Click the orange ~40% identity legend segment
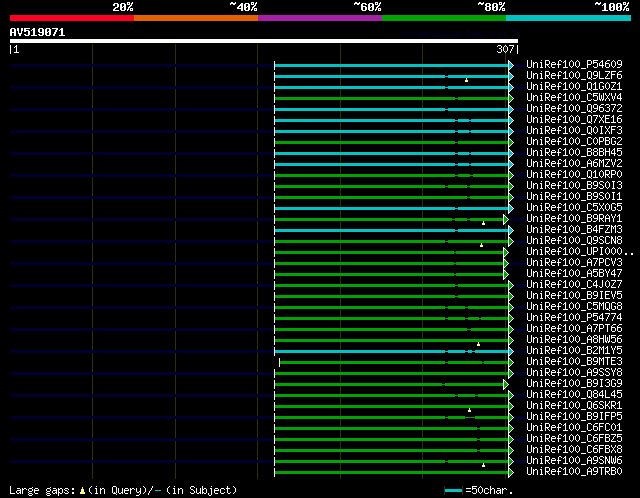The width and height of the screenshot is (640, 498). 195,18
